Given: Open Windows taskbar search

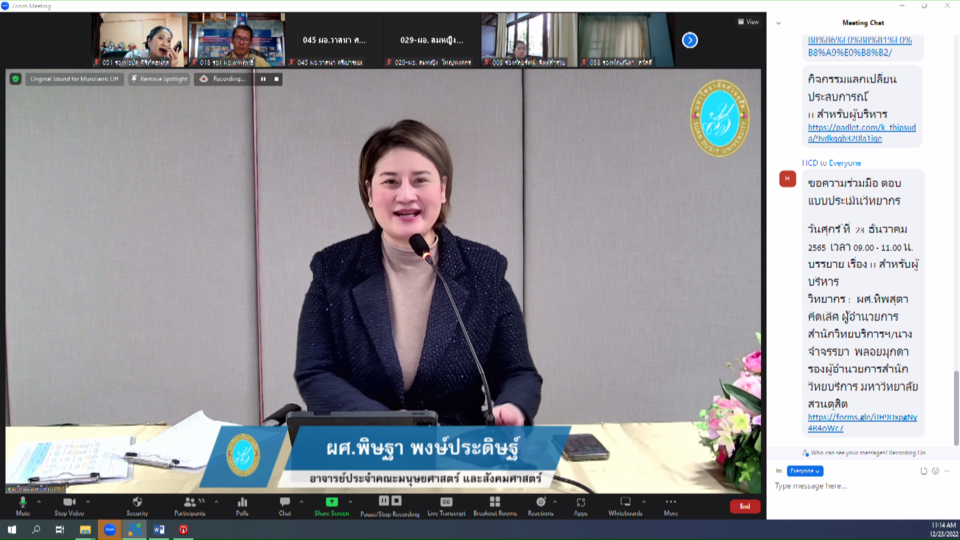Looking at the screenshot, I should point(36,530).
